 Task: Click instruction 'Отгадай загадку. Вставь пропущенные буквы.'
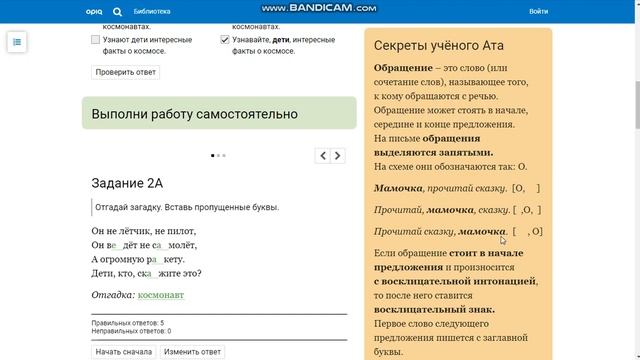187,207
